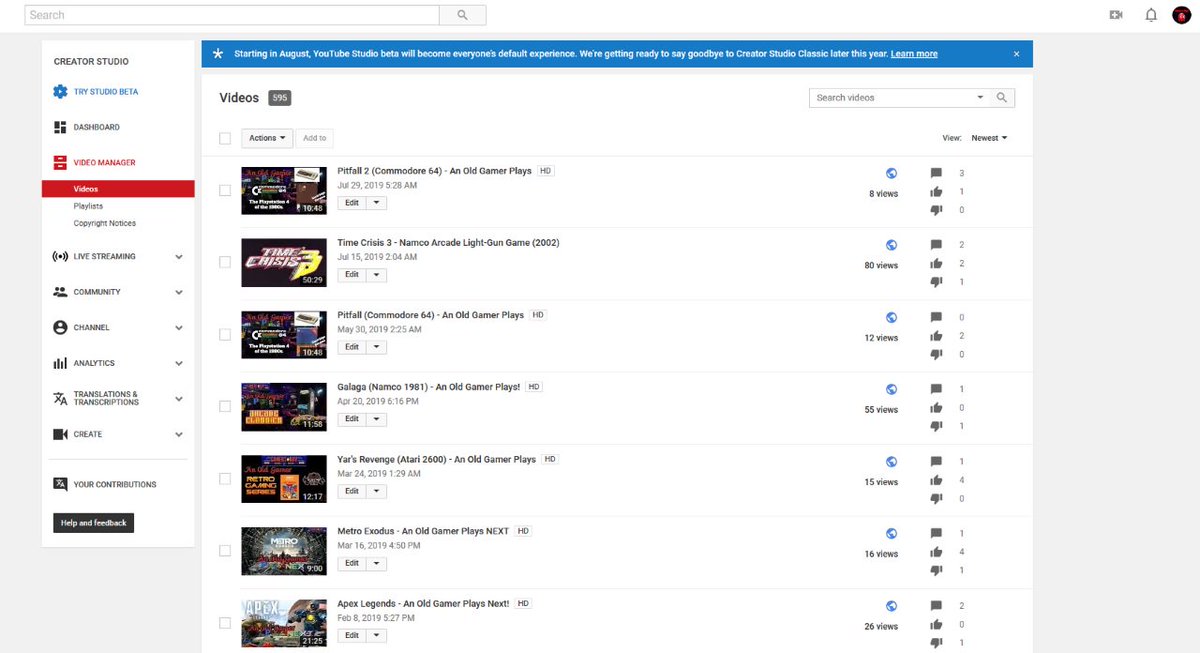1200x653 pixels.
Task: Click Edit button for Metro Exodus video
Action: (352, 563)
